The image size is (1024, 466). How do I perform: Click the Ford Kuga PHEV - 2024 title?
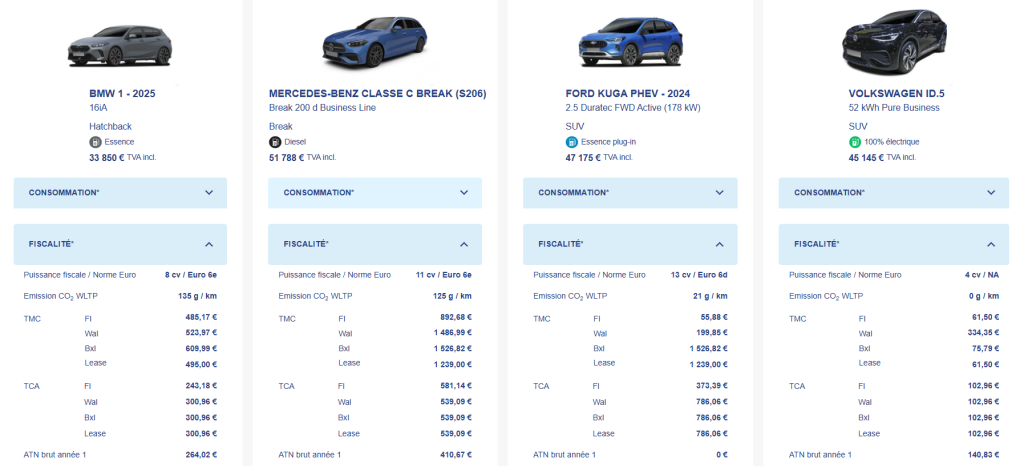[628, 94]
